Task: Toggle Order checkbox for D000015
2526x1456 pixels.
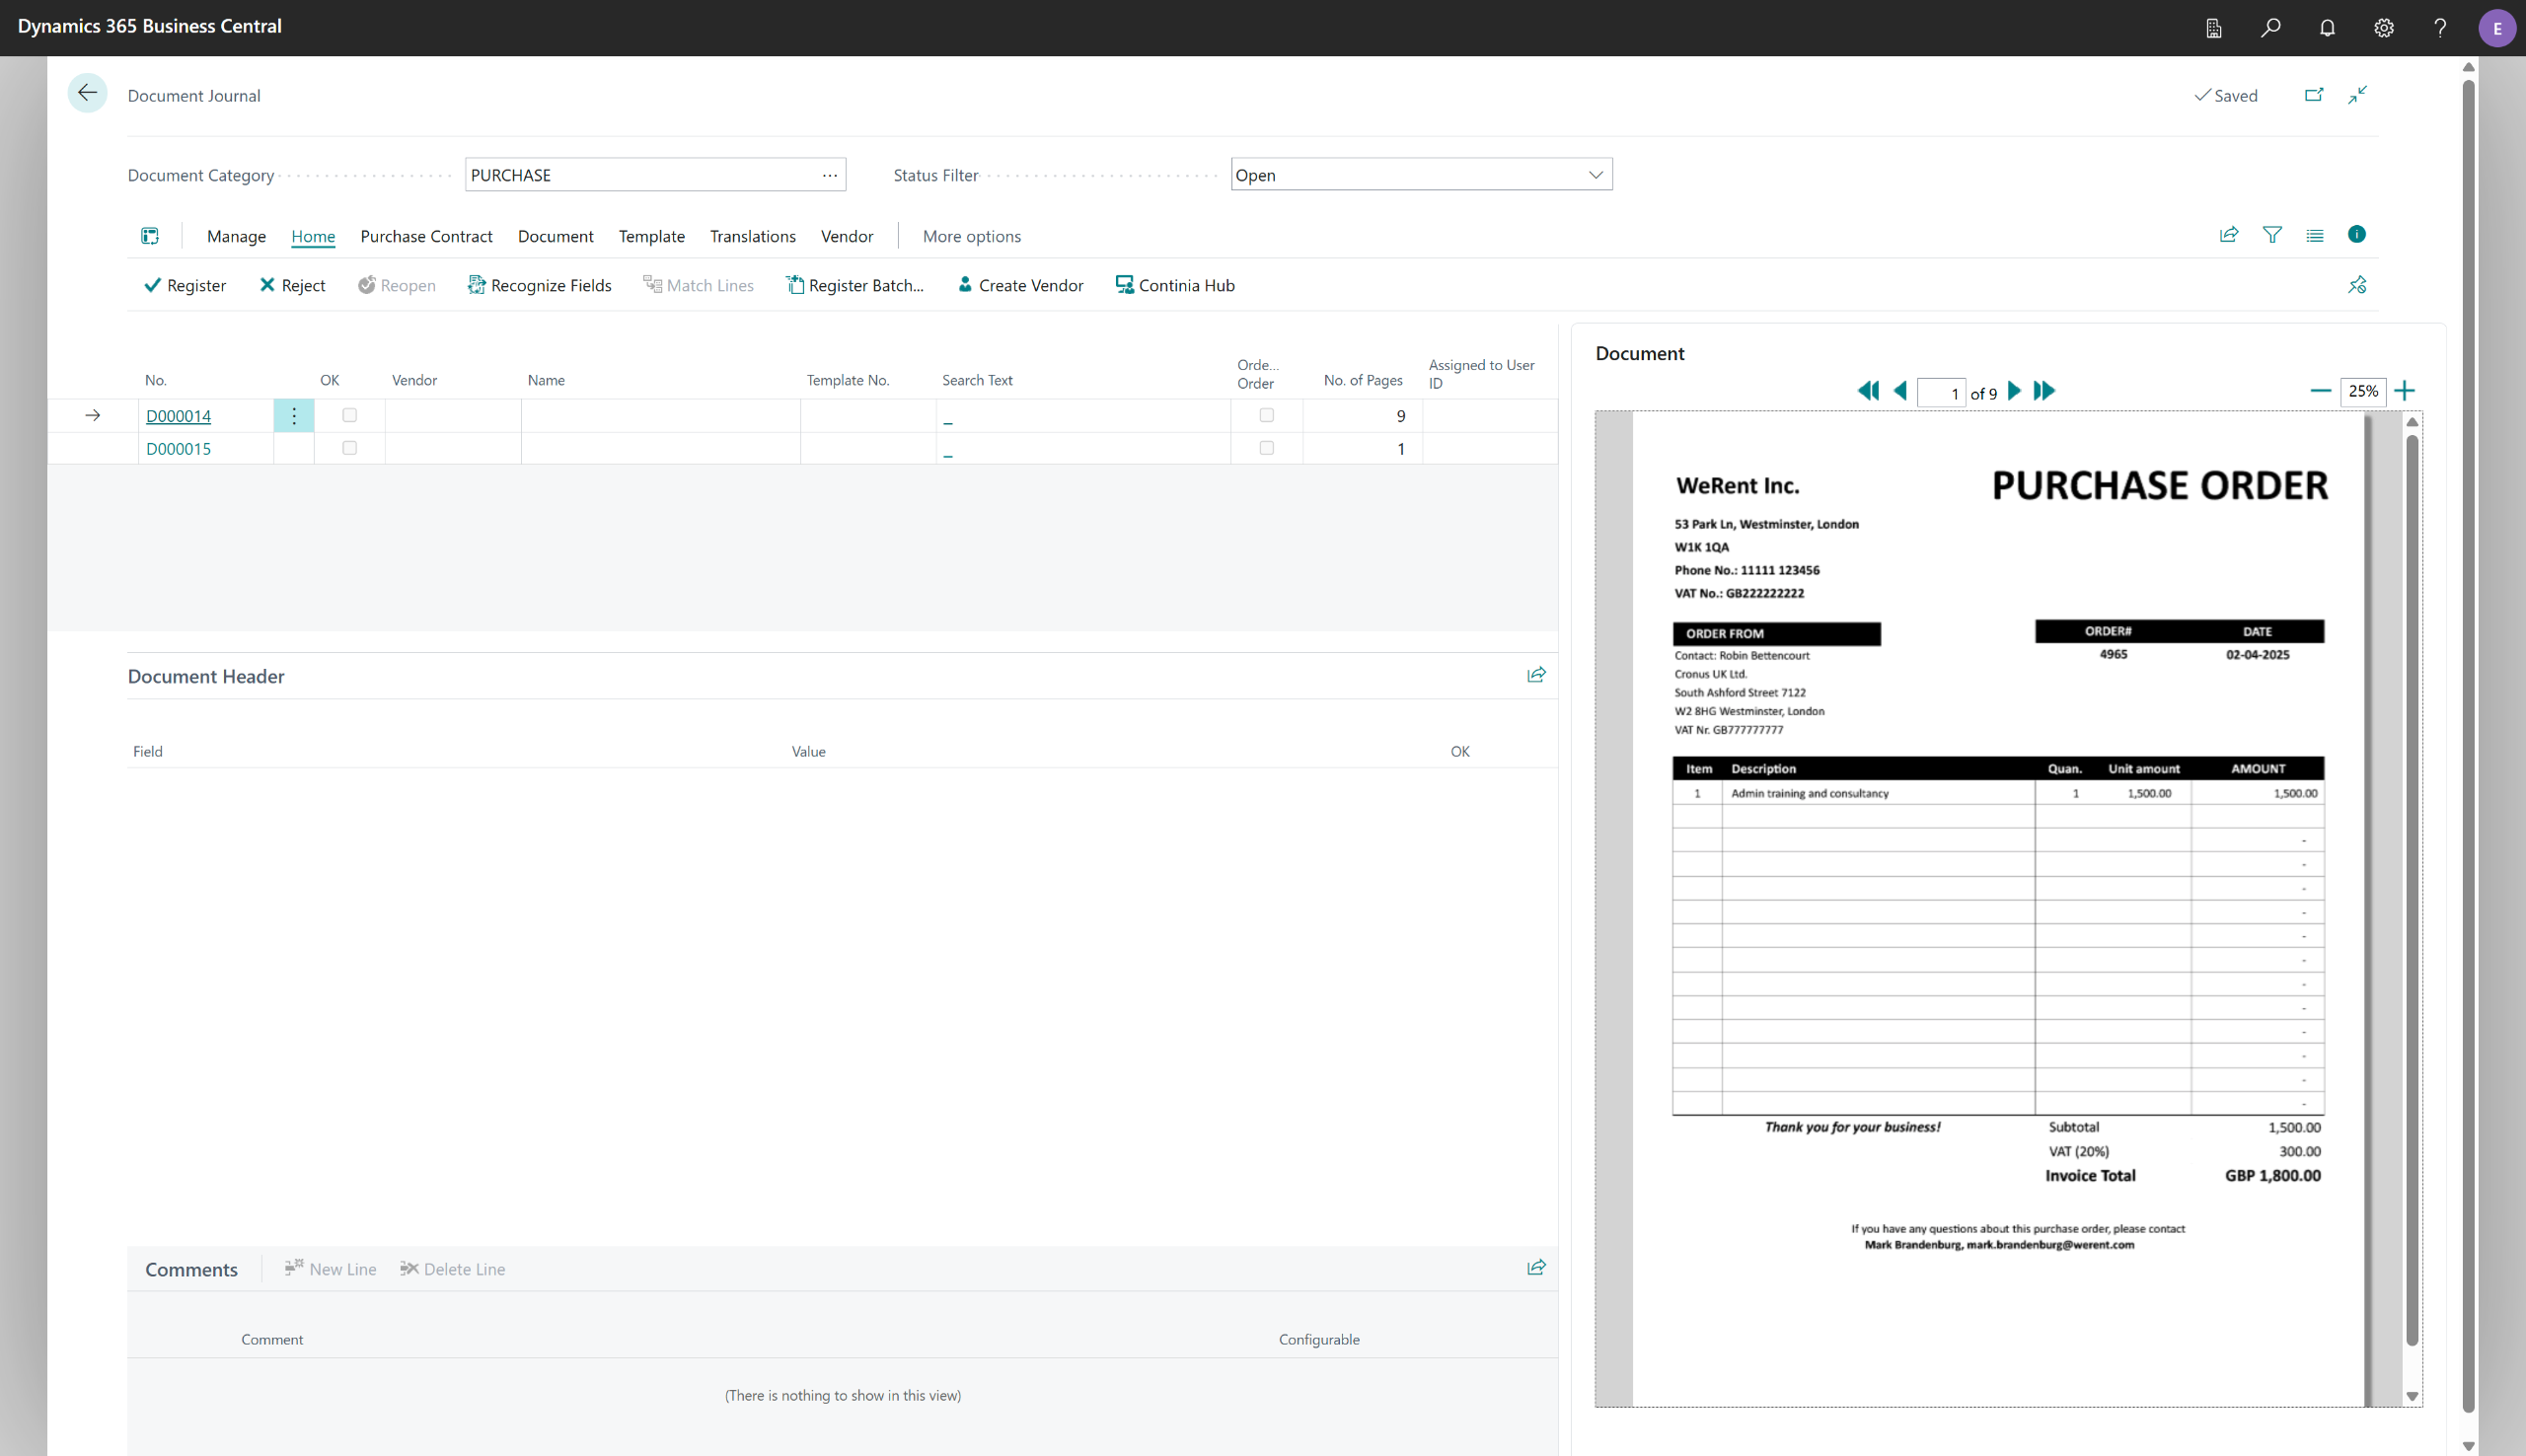Action: click(x=1267, y=448)
